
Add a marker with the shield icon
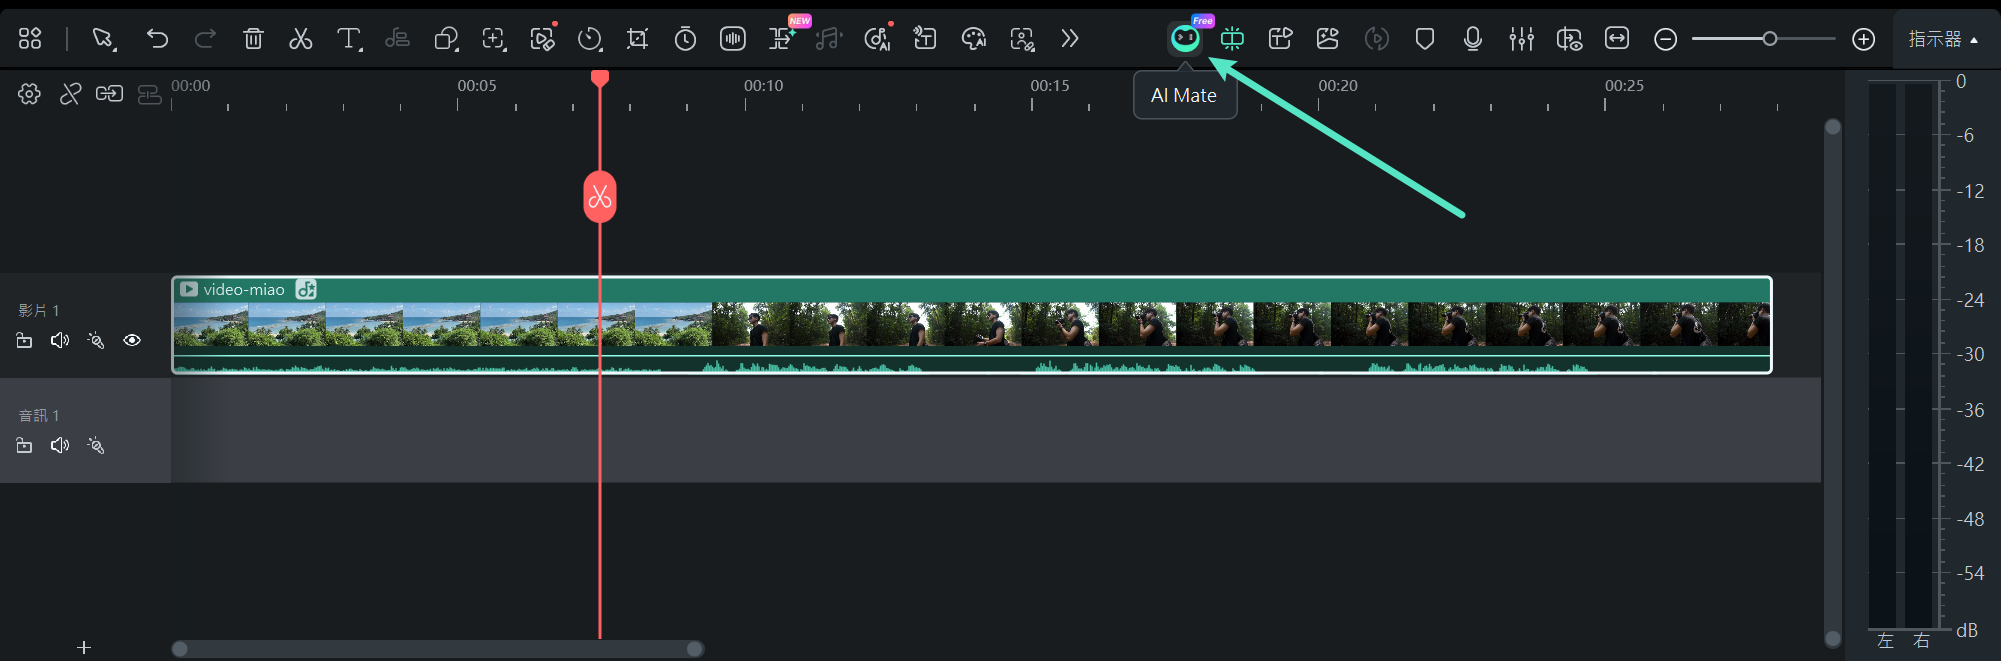1424,39
